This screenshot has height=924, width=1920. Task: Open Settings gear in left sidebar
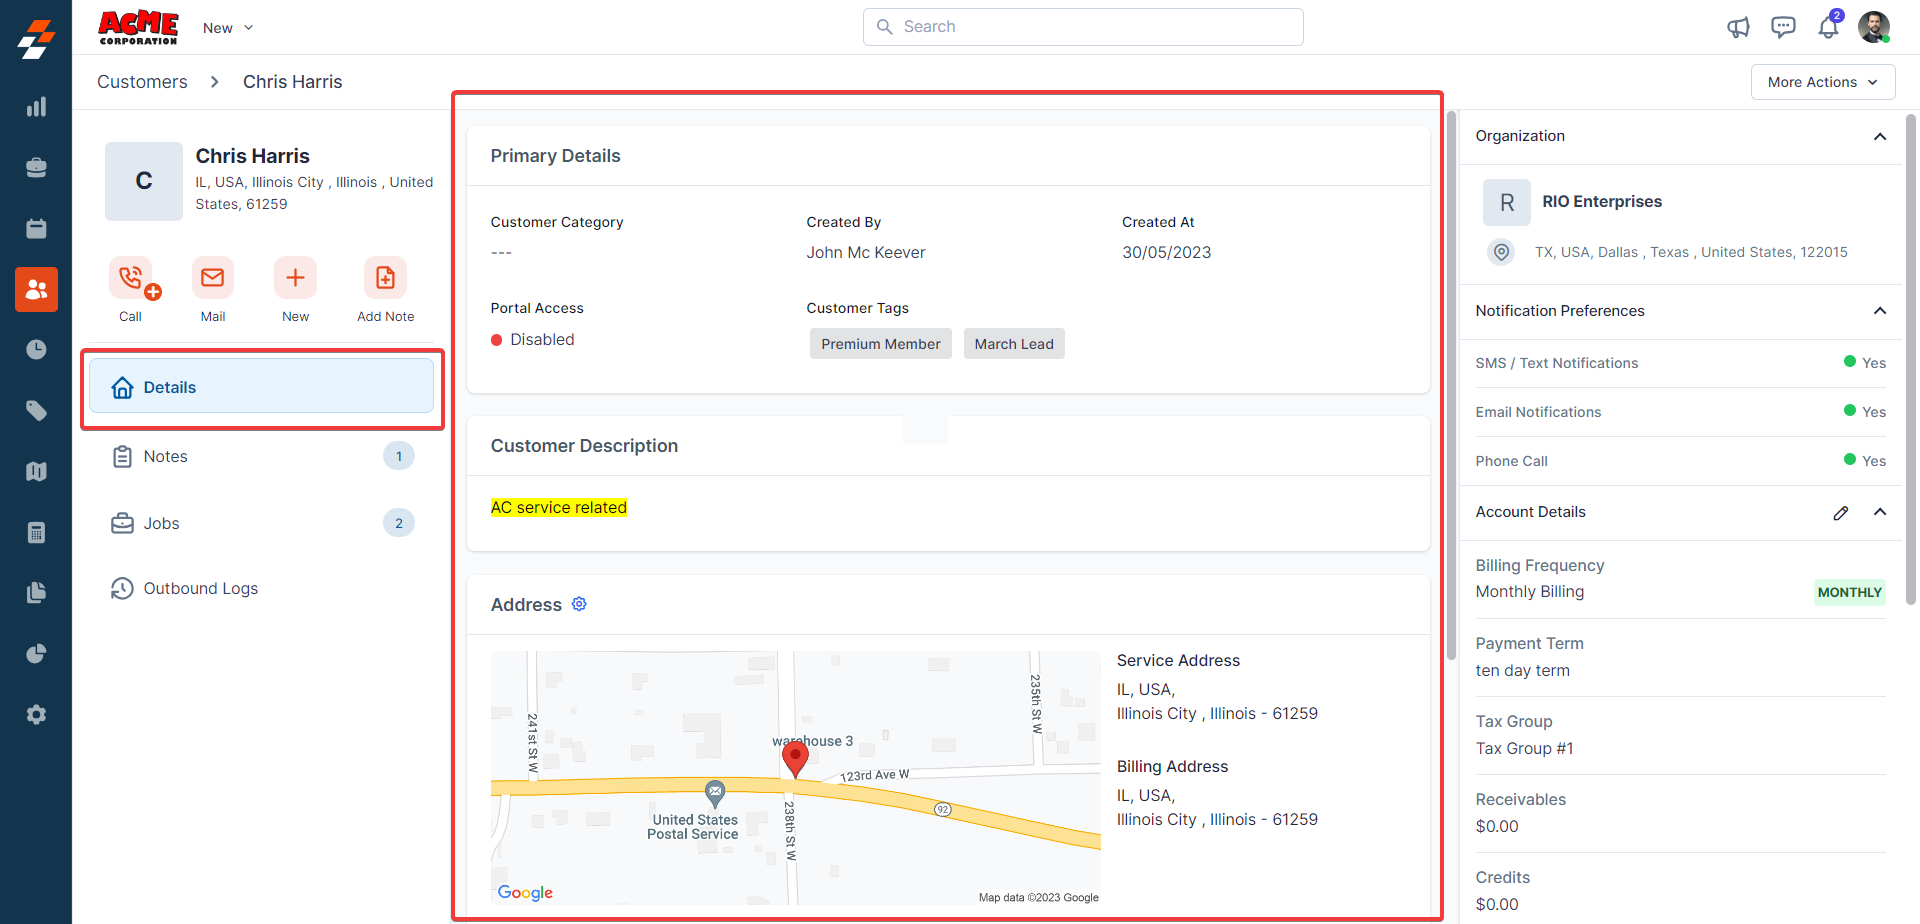click(36, 715)
